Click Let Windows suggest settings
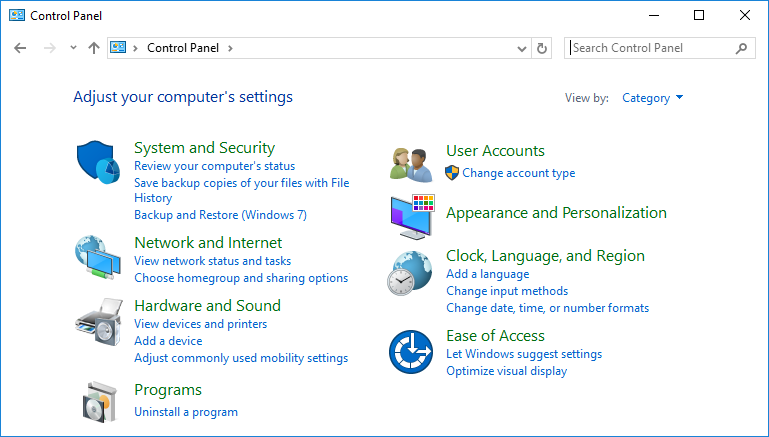This screenshot has height=437, width=769. 524,354
